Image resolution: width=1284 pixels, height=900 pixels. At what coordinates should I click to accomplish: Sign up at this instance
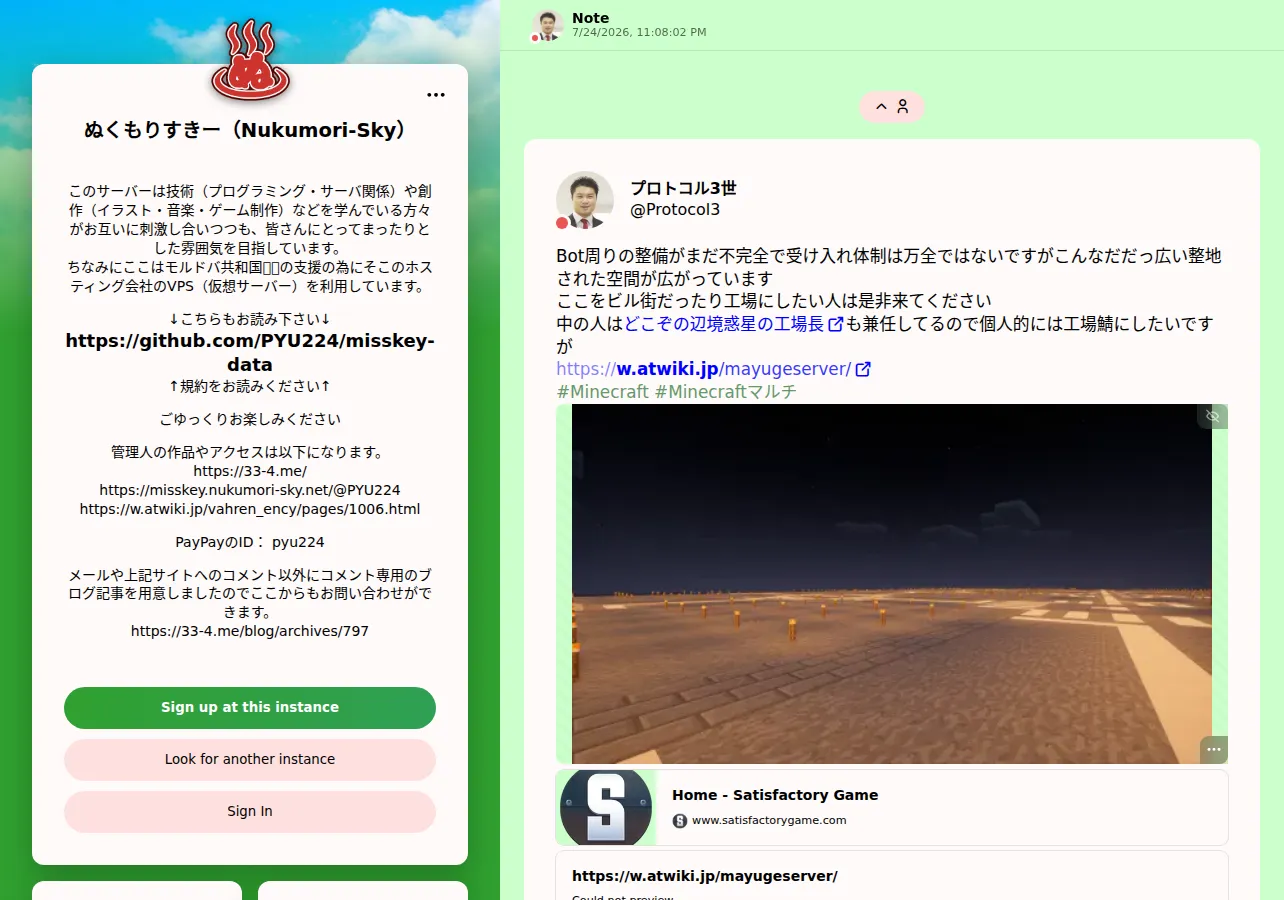pos(250,707)
